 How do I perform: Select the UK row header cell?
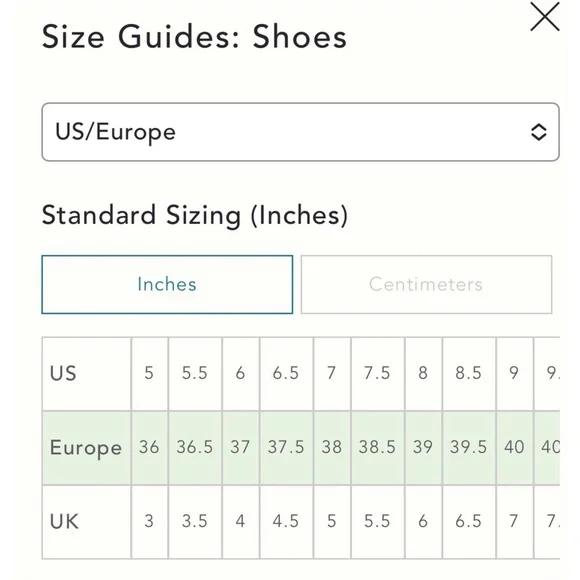click(87, 522)
